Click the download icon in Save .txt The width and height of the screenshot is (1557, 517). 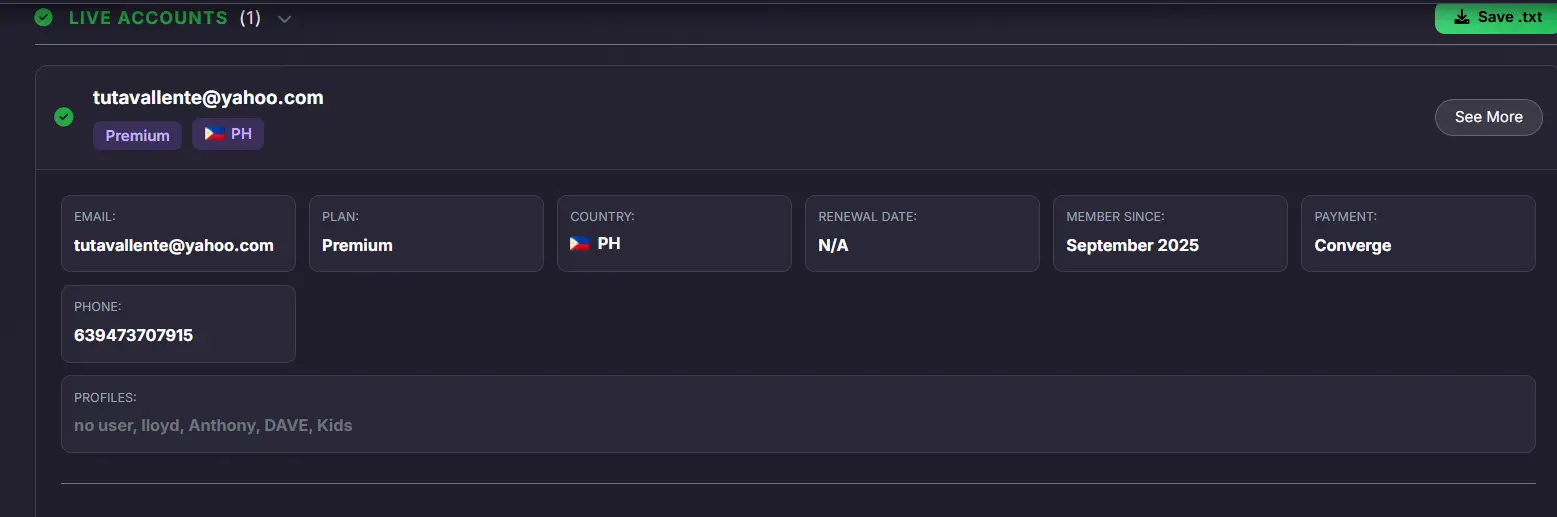(x=1461, y=17)
